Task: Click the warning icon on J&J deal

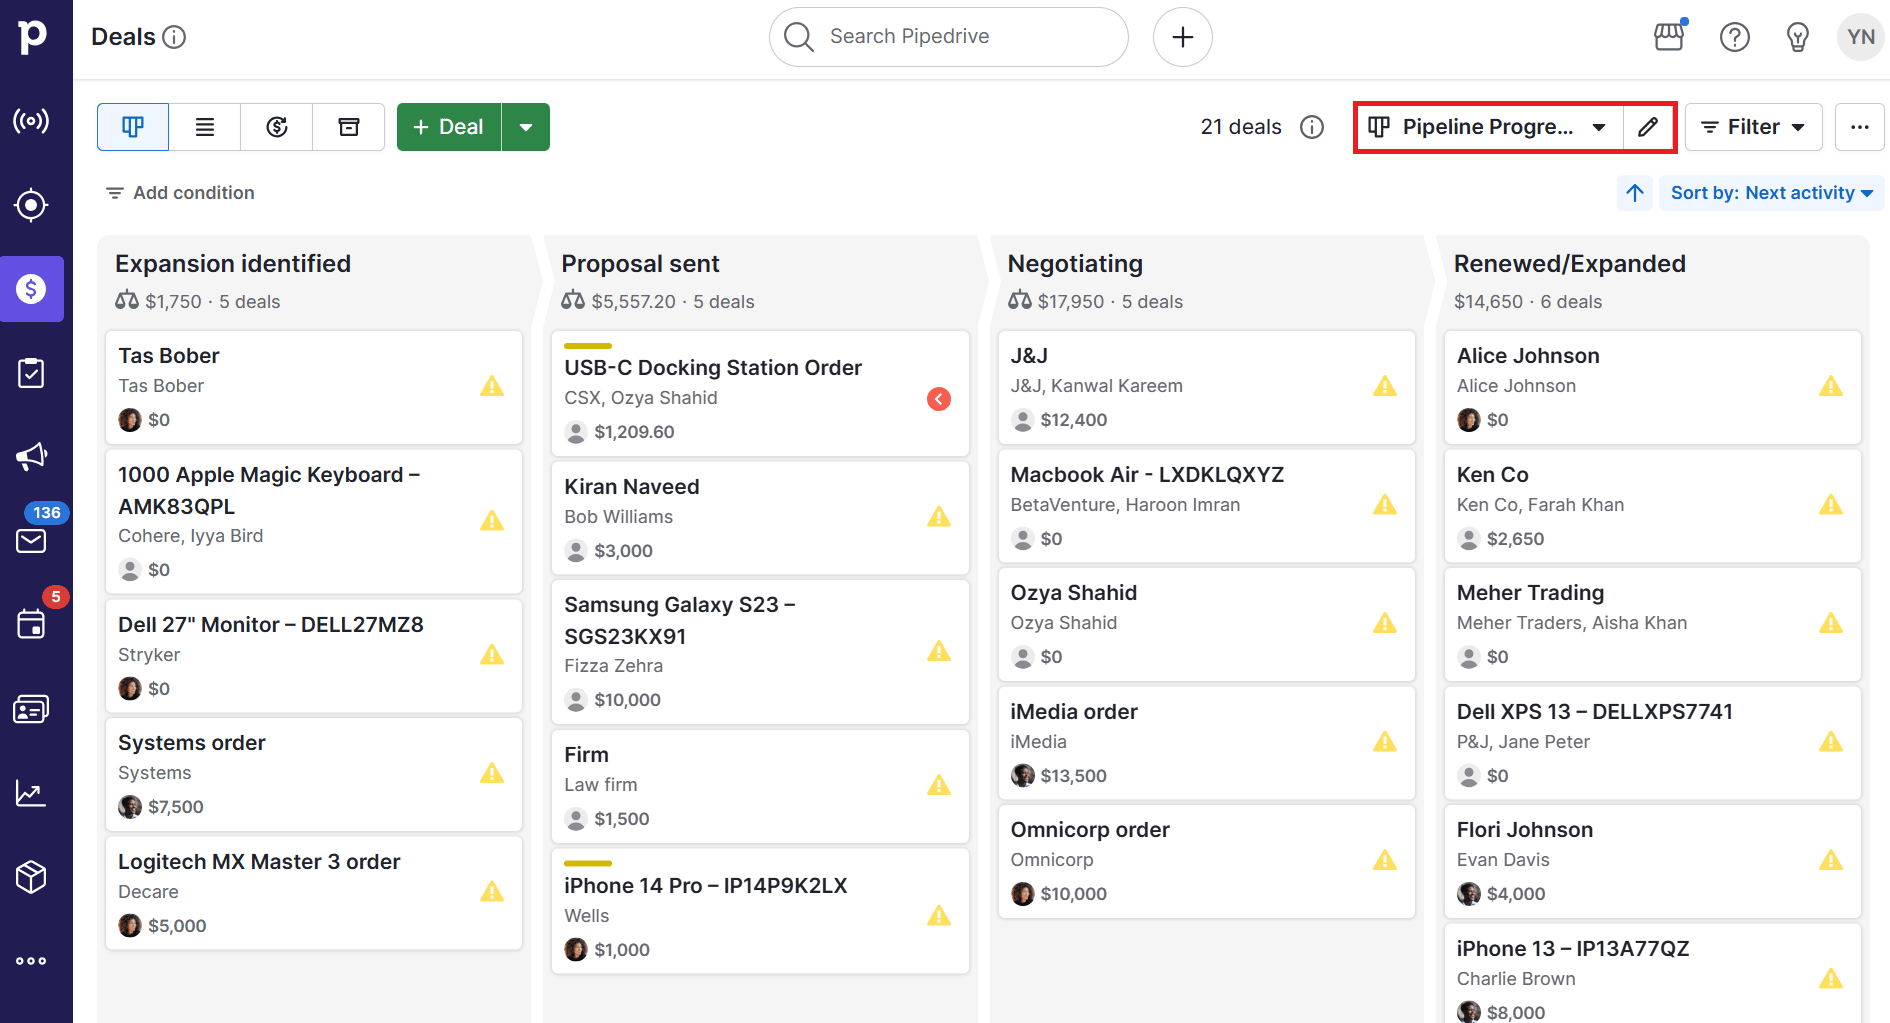Action: pyautogui.click(x=1385, y=386)
